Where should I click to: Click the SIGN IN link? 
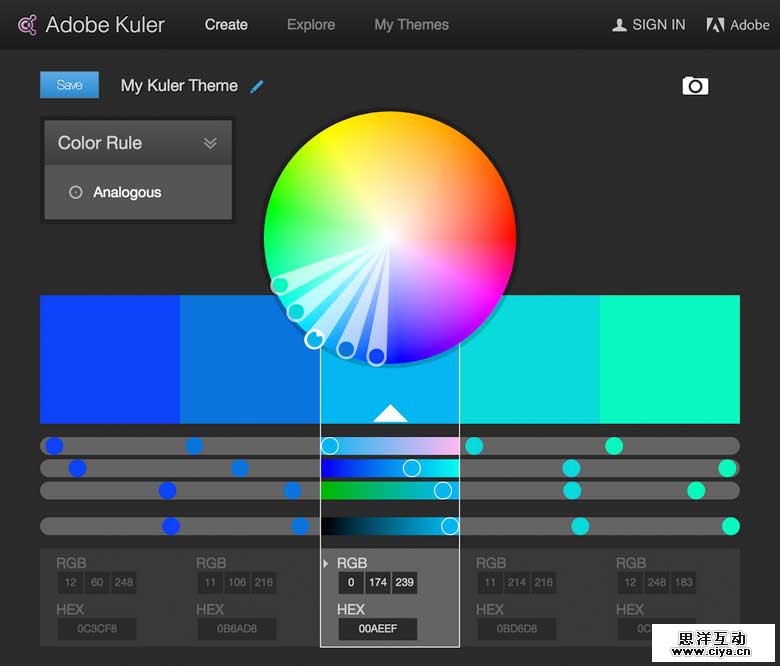pyautogui.click(x=658, y=25)
